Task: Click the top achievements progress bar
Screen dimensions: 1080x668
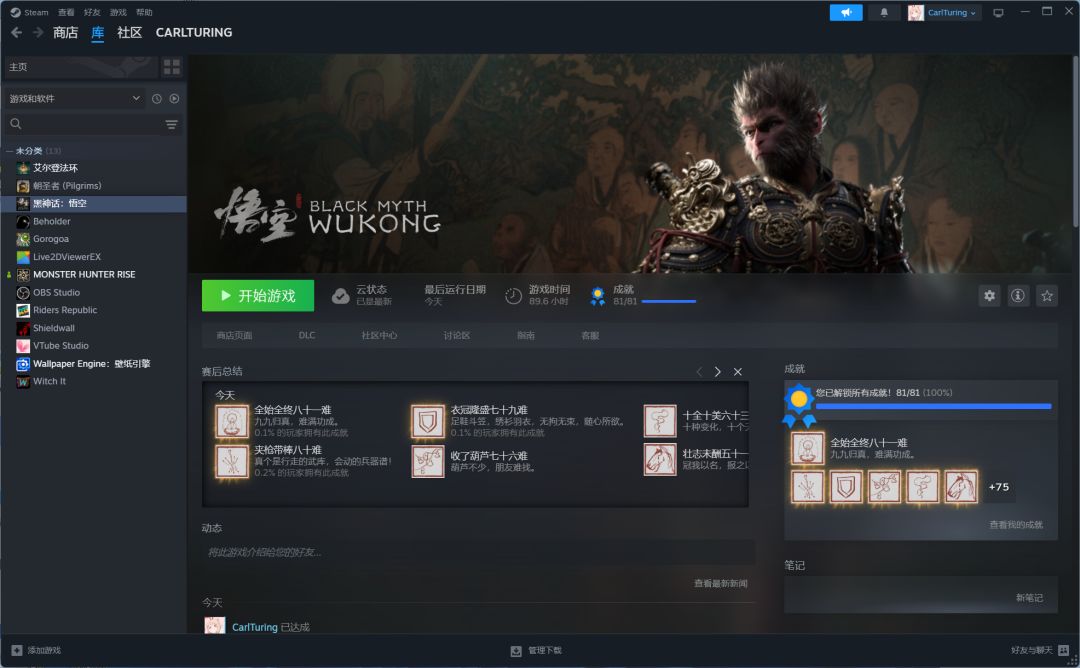Action: 668,302
